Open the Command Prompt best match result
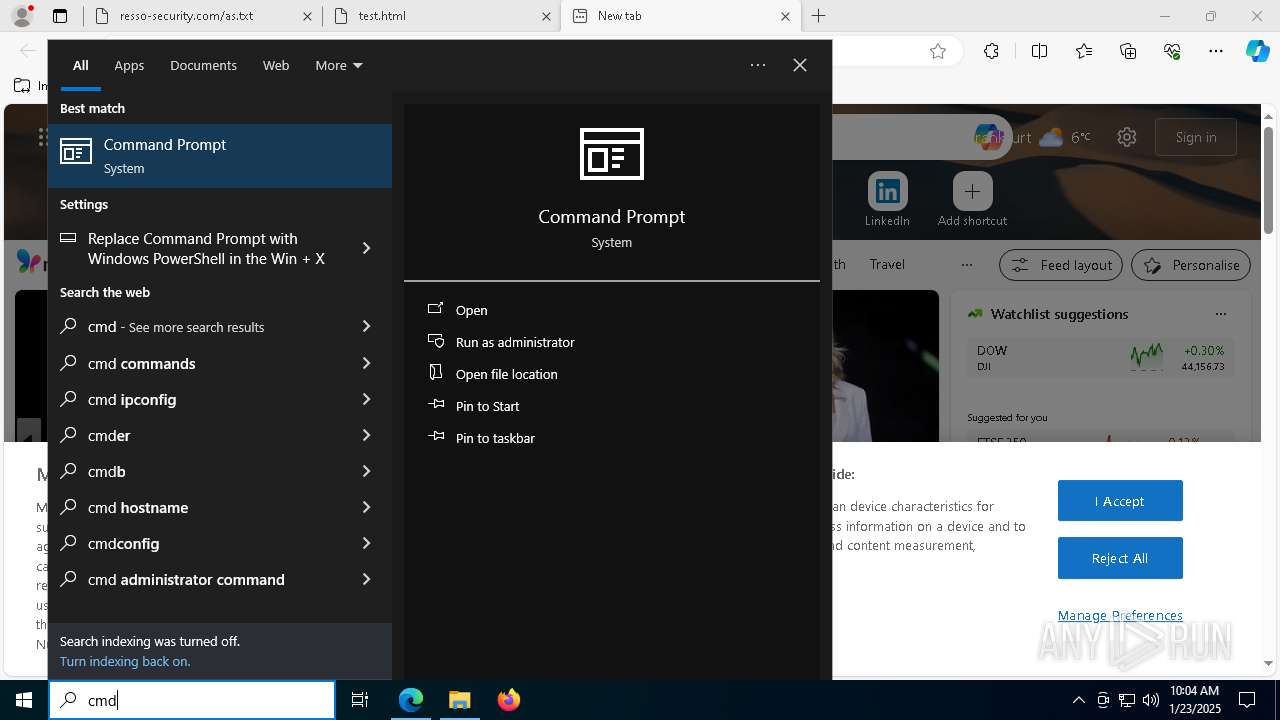 (x=220, y=156)
